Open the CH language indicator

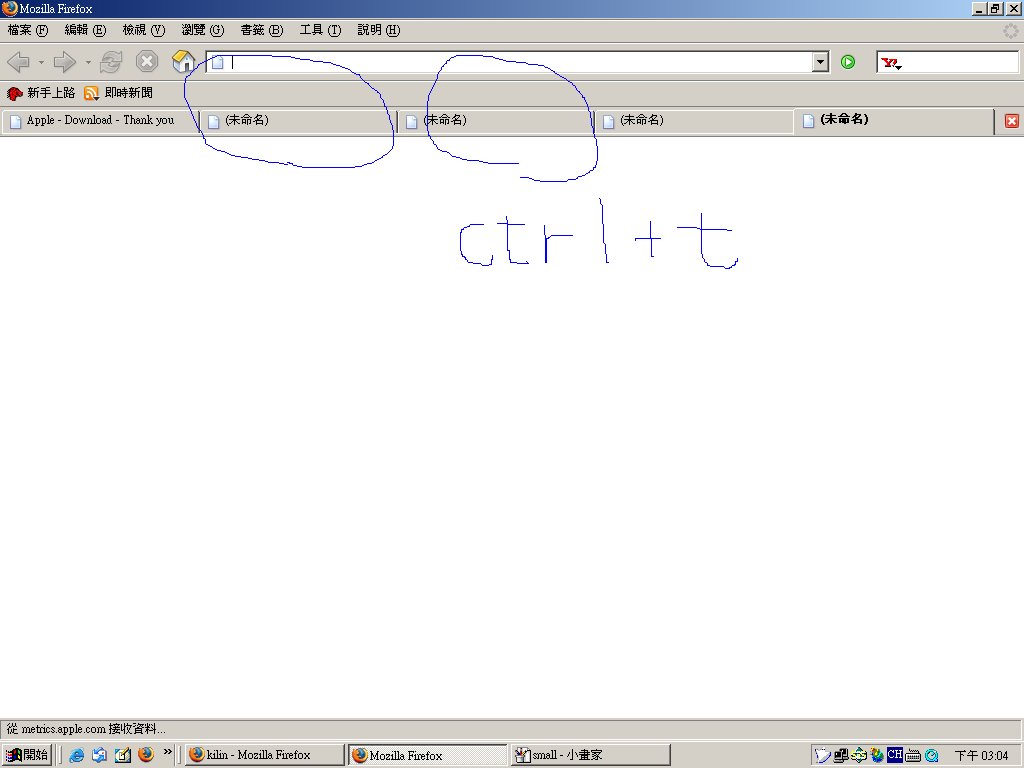click(x=895, y=754)
